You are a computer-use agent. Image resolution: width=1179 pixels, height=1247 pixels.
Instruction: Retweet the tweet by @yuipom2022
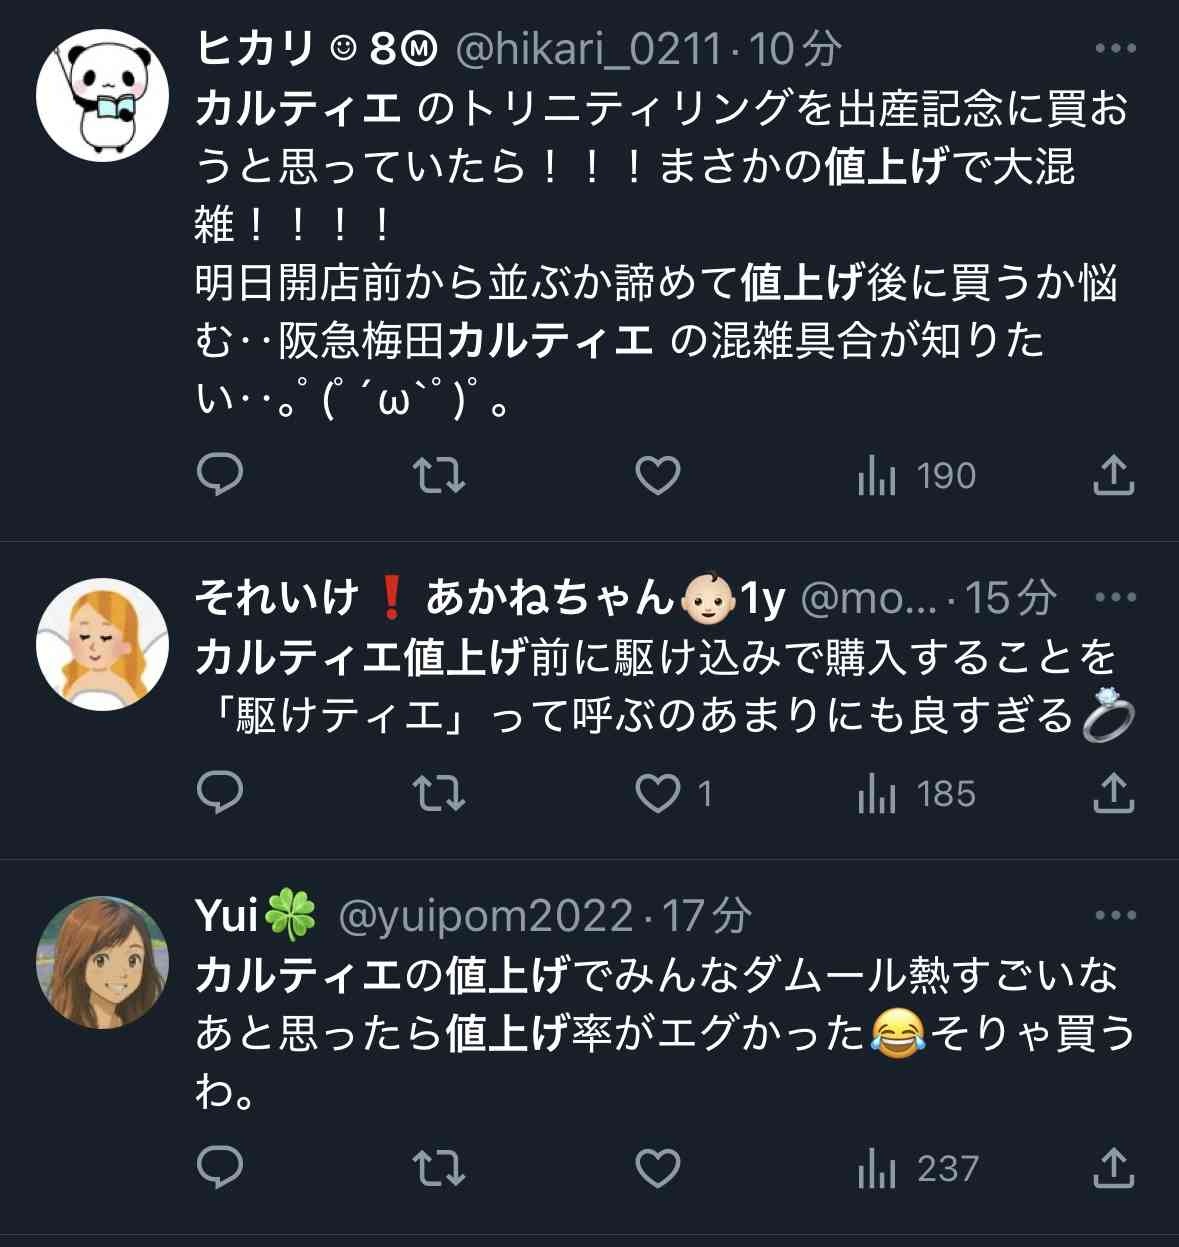(439, 1168)
